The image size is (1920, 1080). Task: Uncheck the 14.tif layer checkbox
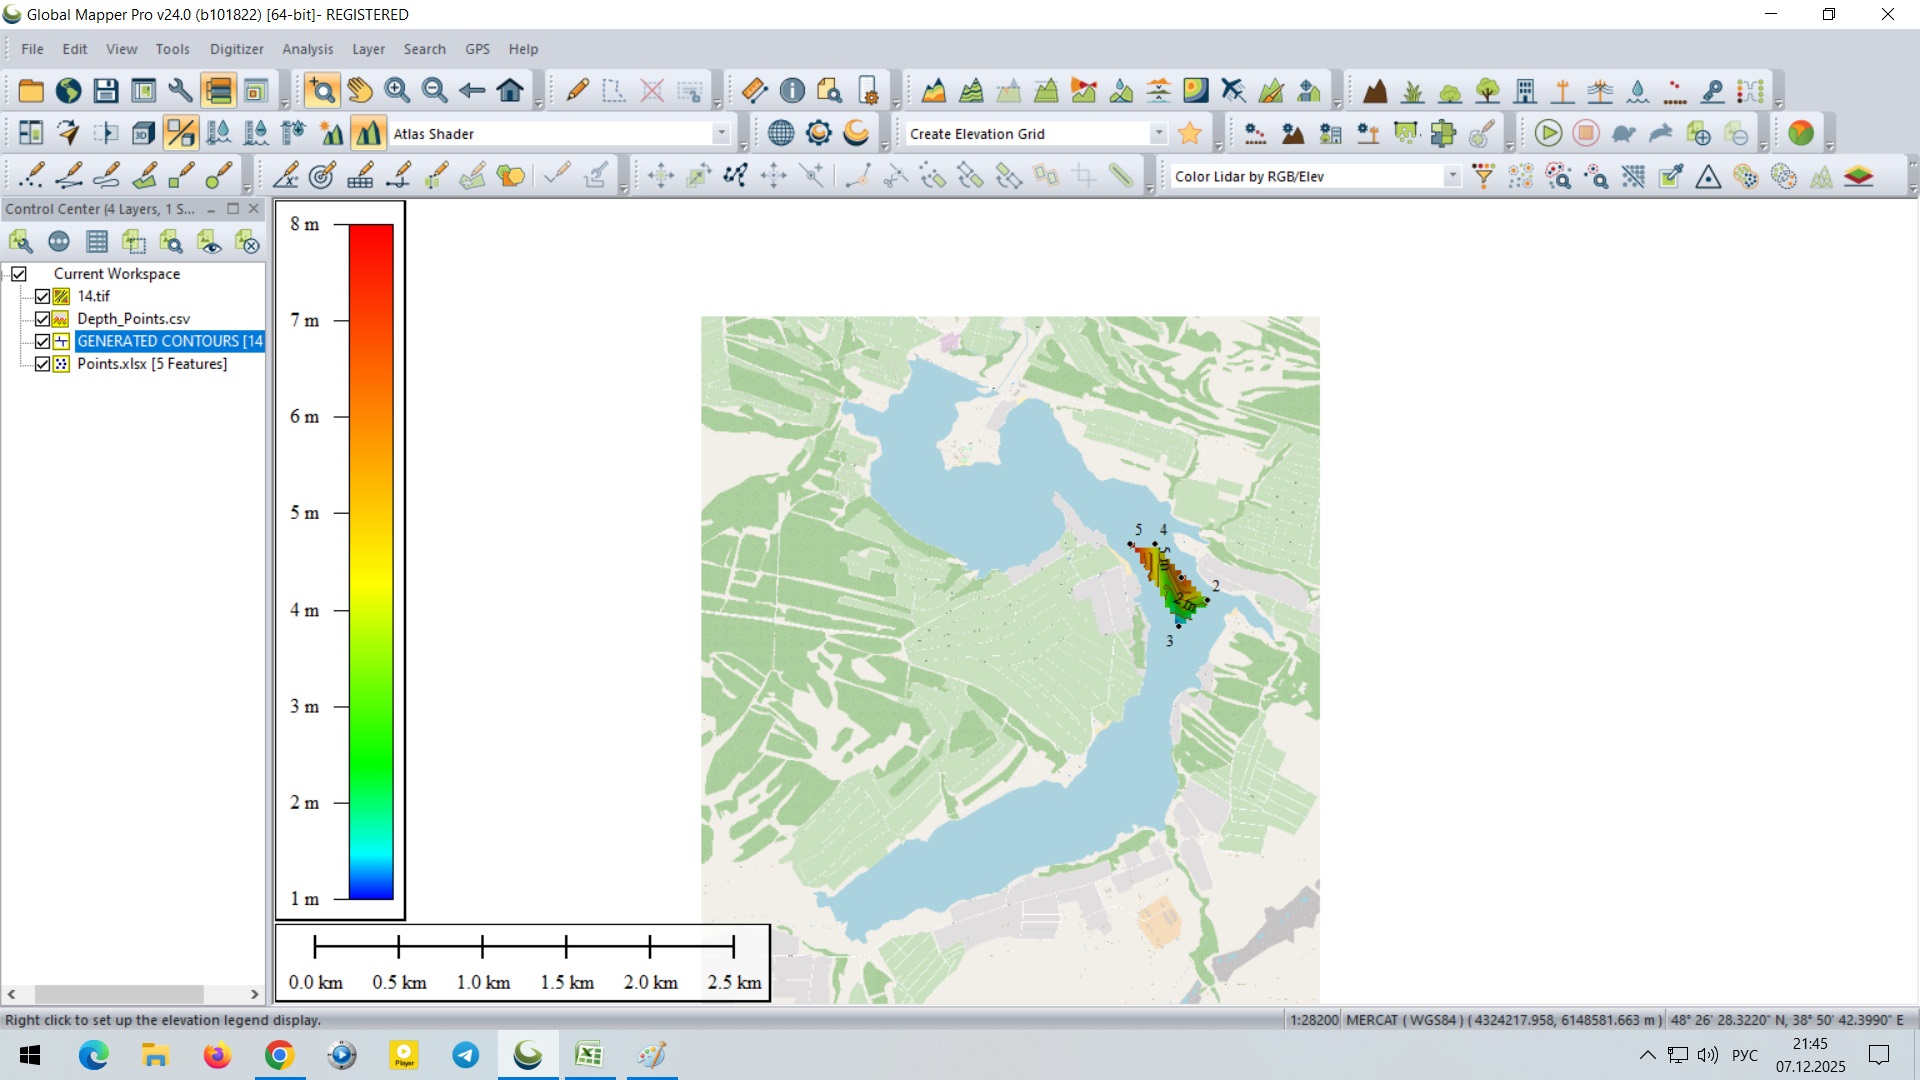click(42, 296)
